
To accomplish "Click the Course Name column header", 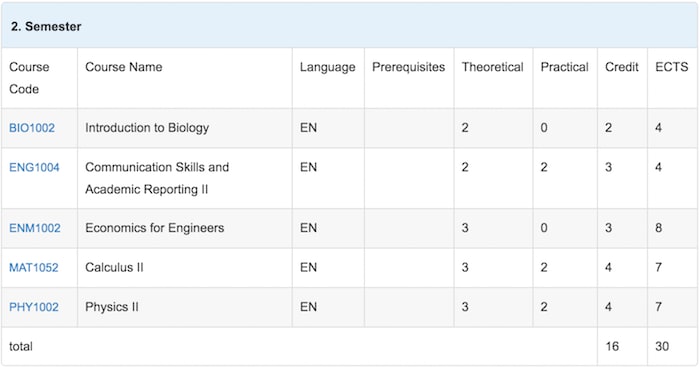I will pyautogui.click(x=124, y=67).
